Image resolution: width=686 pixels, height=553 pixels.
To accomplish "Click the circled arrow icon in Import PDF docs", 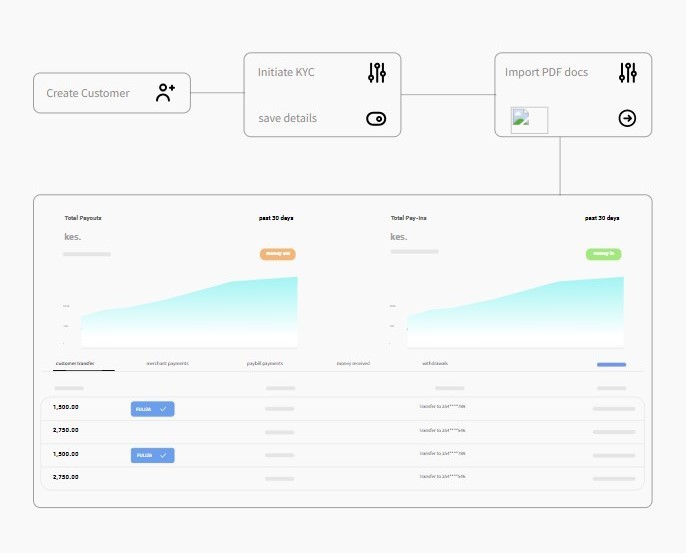I will [x=627, y=119].
